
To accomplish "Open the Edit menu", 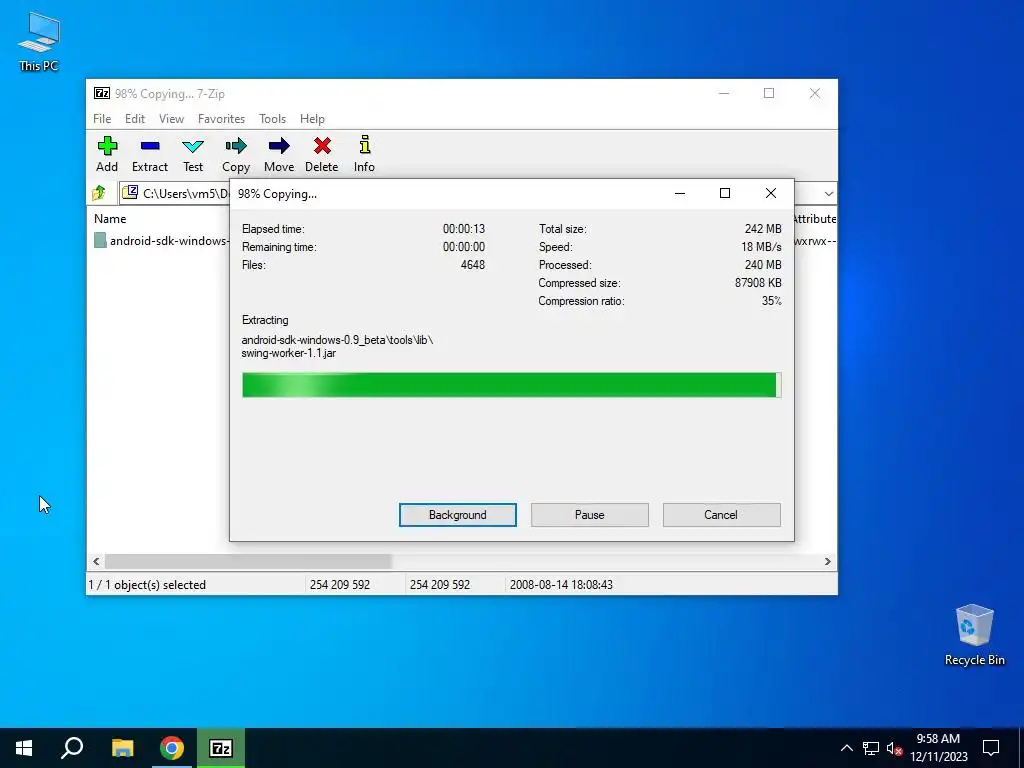I will coord(135,119).
